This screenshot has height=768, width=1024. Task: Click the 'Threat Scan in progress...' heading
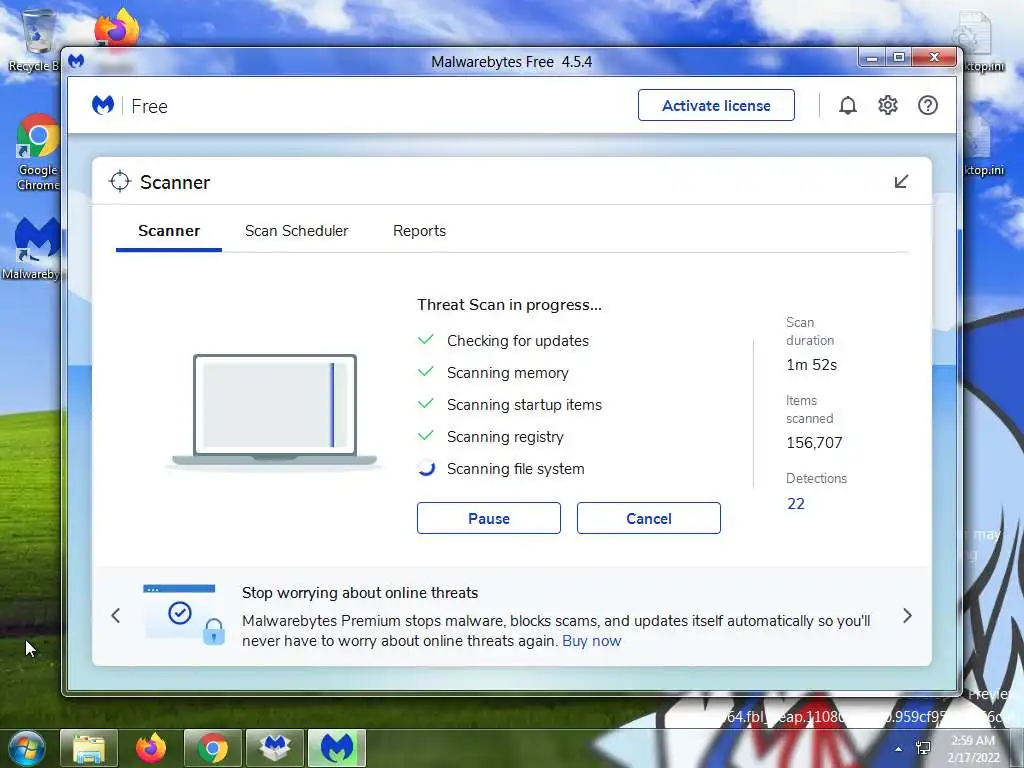[x=509, y=305]
